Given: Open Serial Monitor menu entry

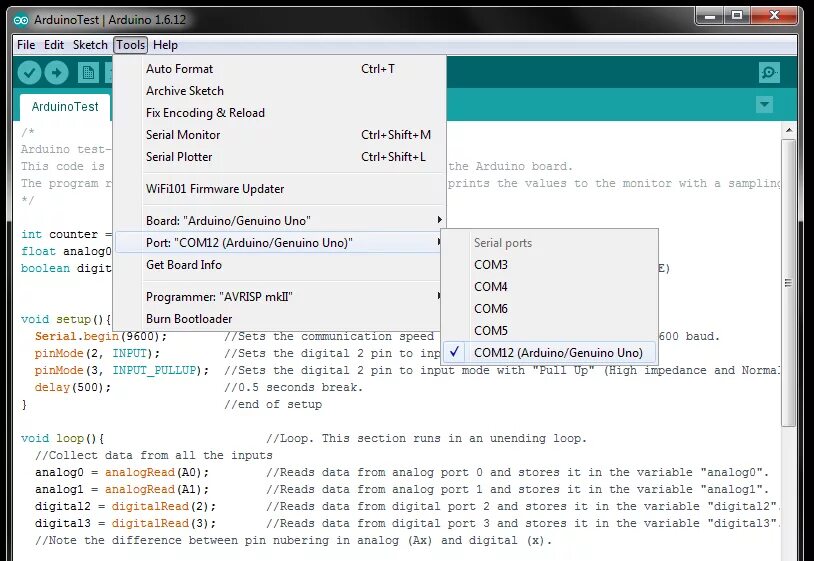Looking at the screenshot, I should 280,135.
